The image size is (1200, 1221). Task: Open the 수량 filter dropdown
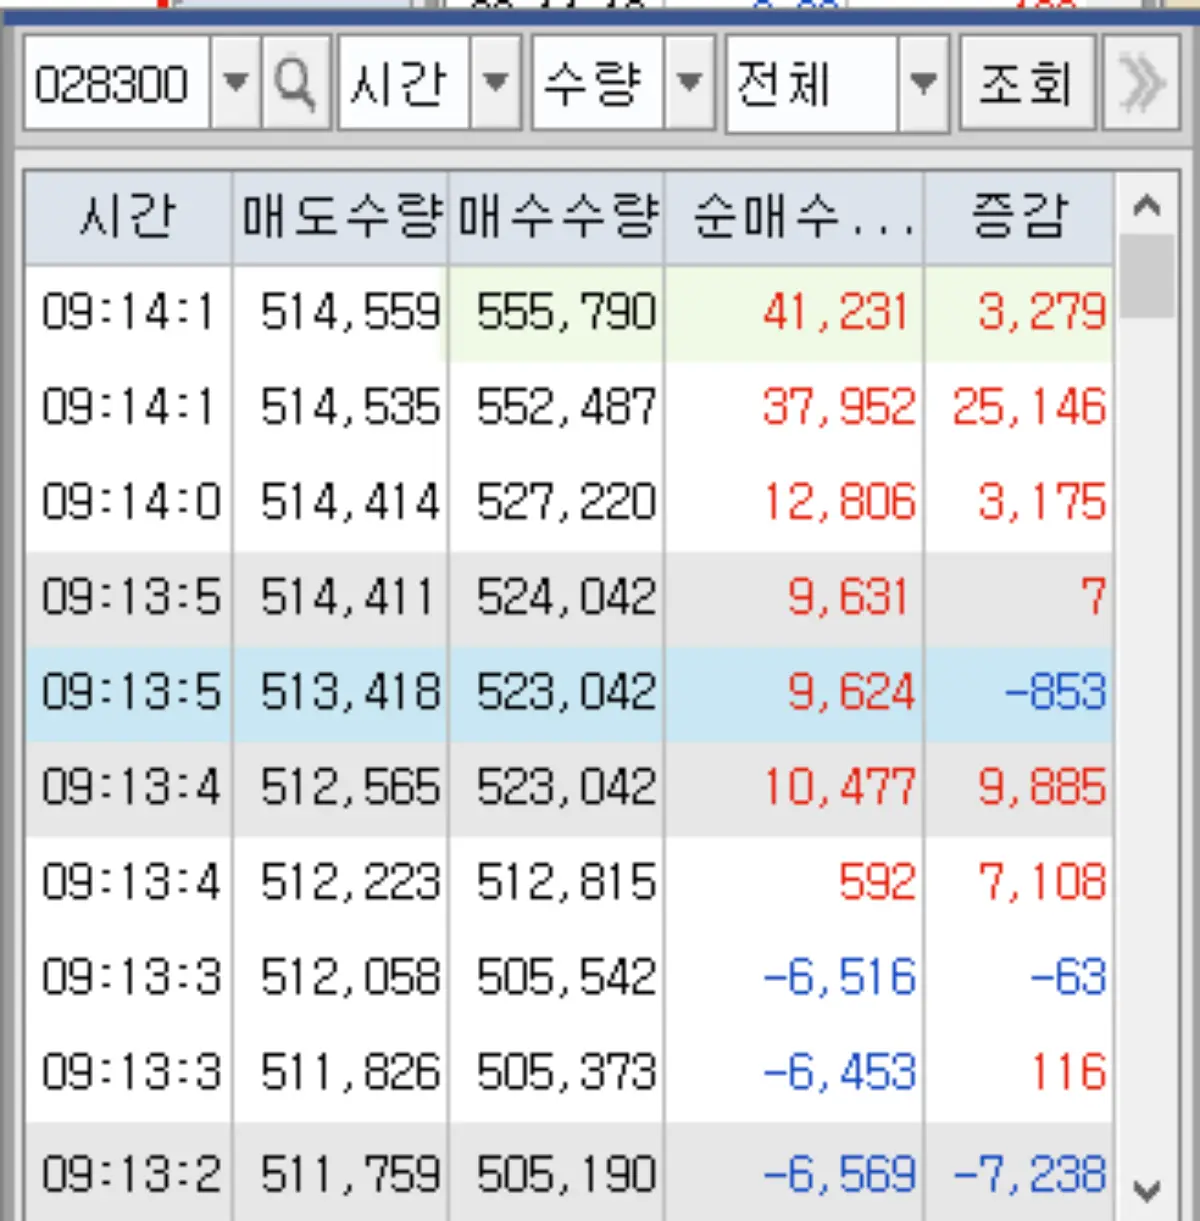(690, 84)
